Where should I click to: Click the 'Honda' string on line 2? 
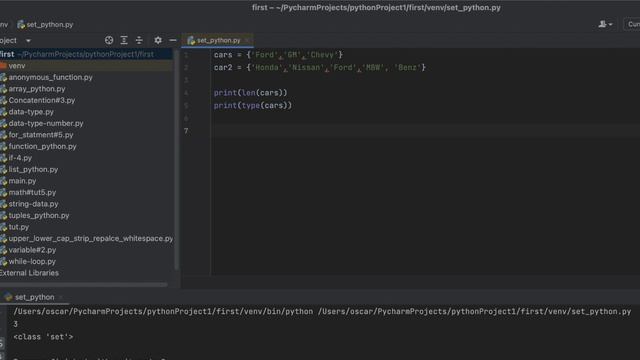(267, 67)
